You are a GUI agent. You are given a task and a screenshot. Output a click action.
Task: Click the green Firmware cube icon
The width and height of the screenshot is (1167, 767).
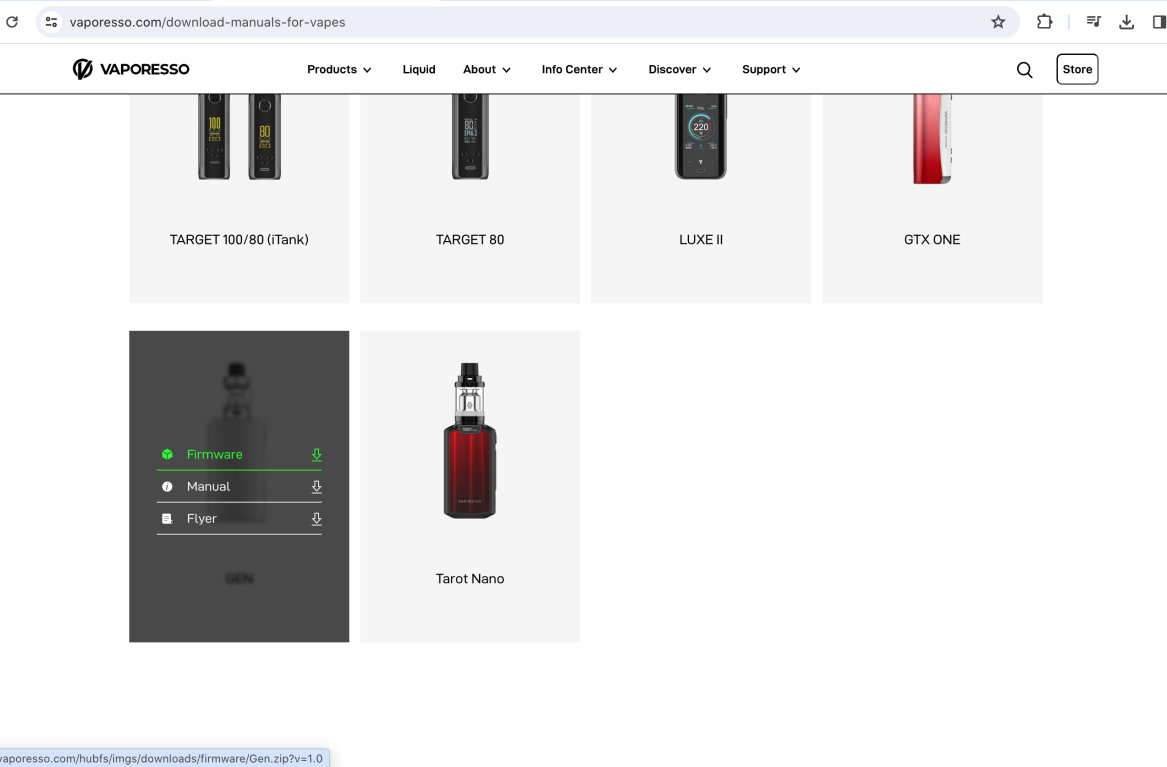point(167,455)
